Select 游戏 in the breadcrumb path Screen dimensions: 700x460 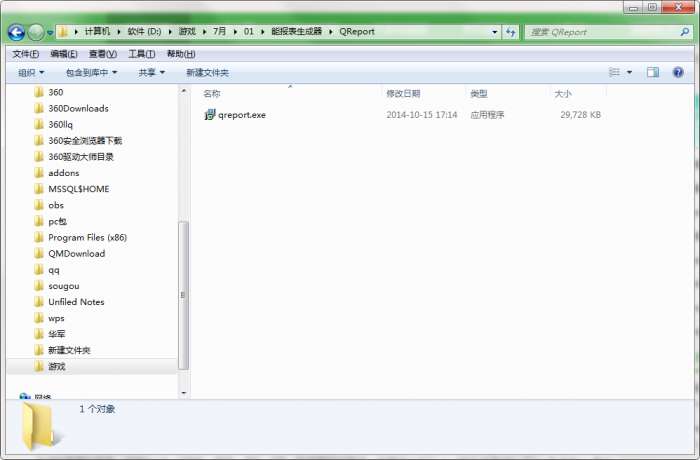(187, 31)
